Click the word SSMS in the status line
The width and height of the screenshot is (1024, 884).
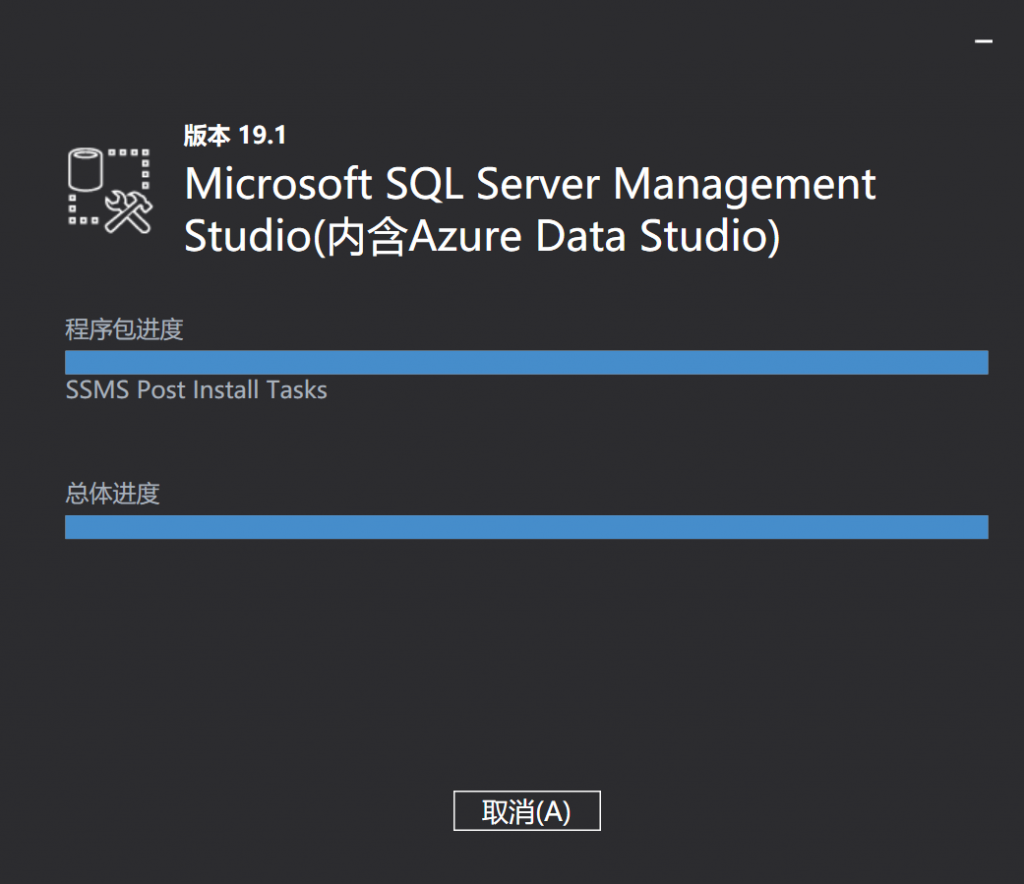[96, 390]
